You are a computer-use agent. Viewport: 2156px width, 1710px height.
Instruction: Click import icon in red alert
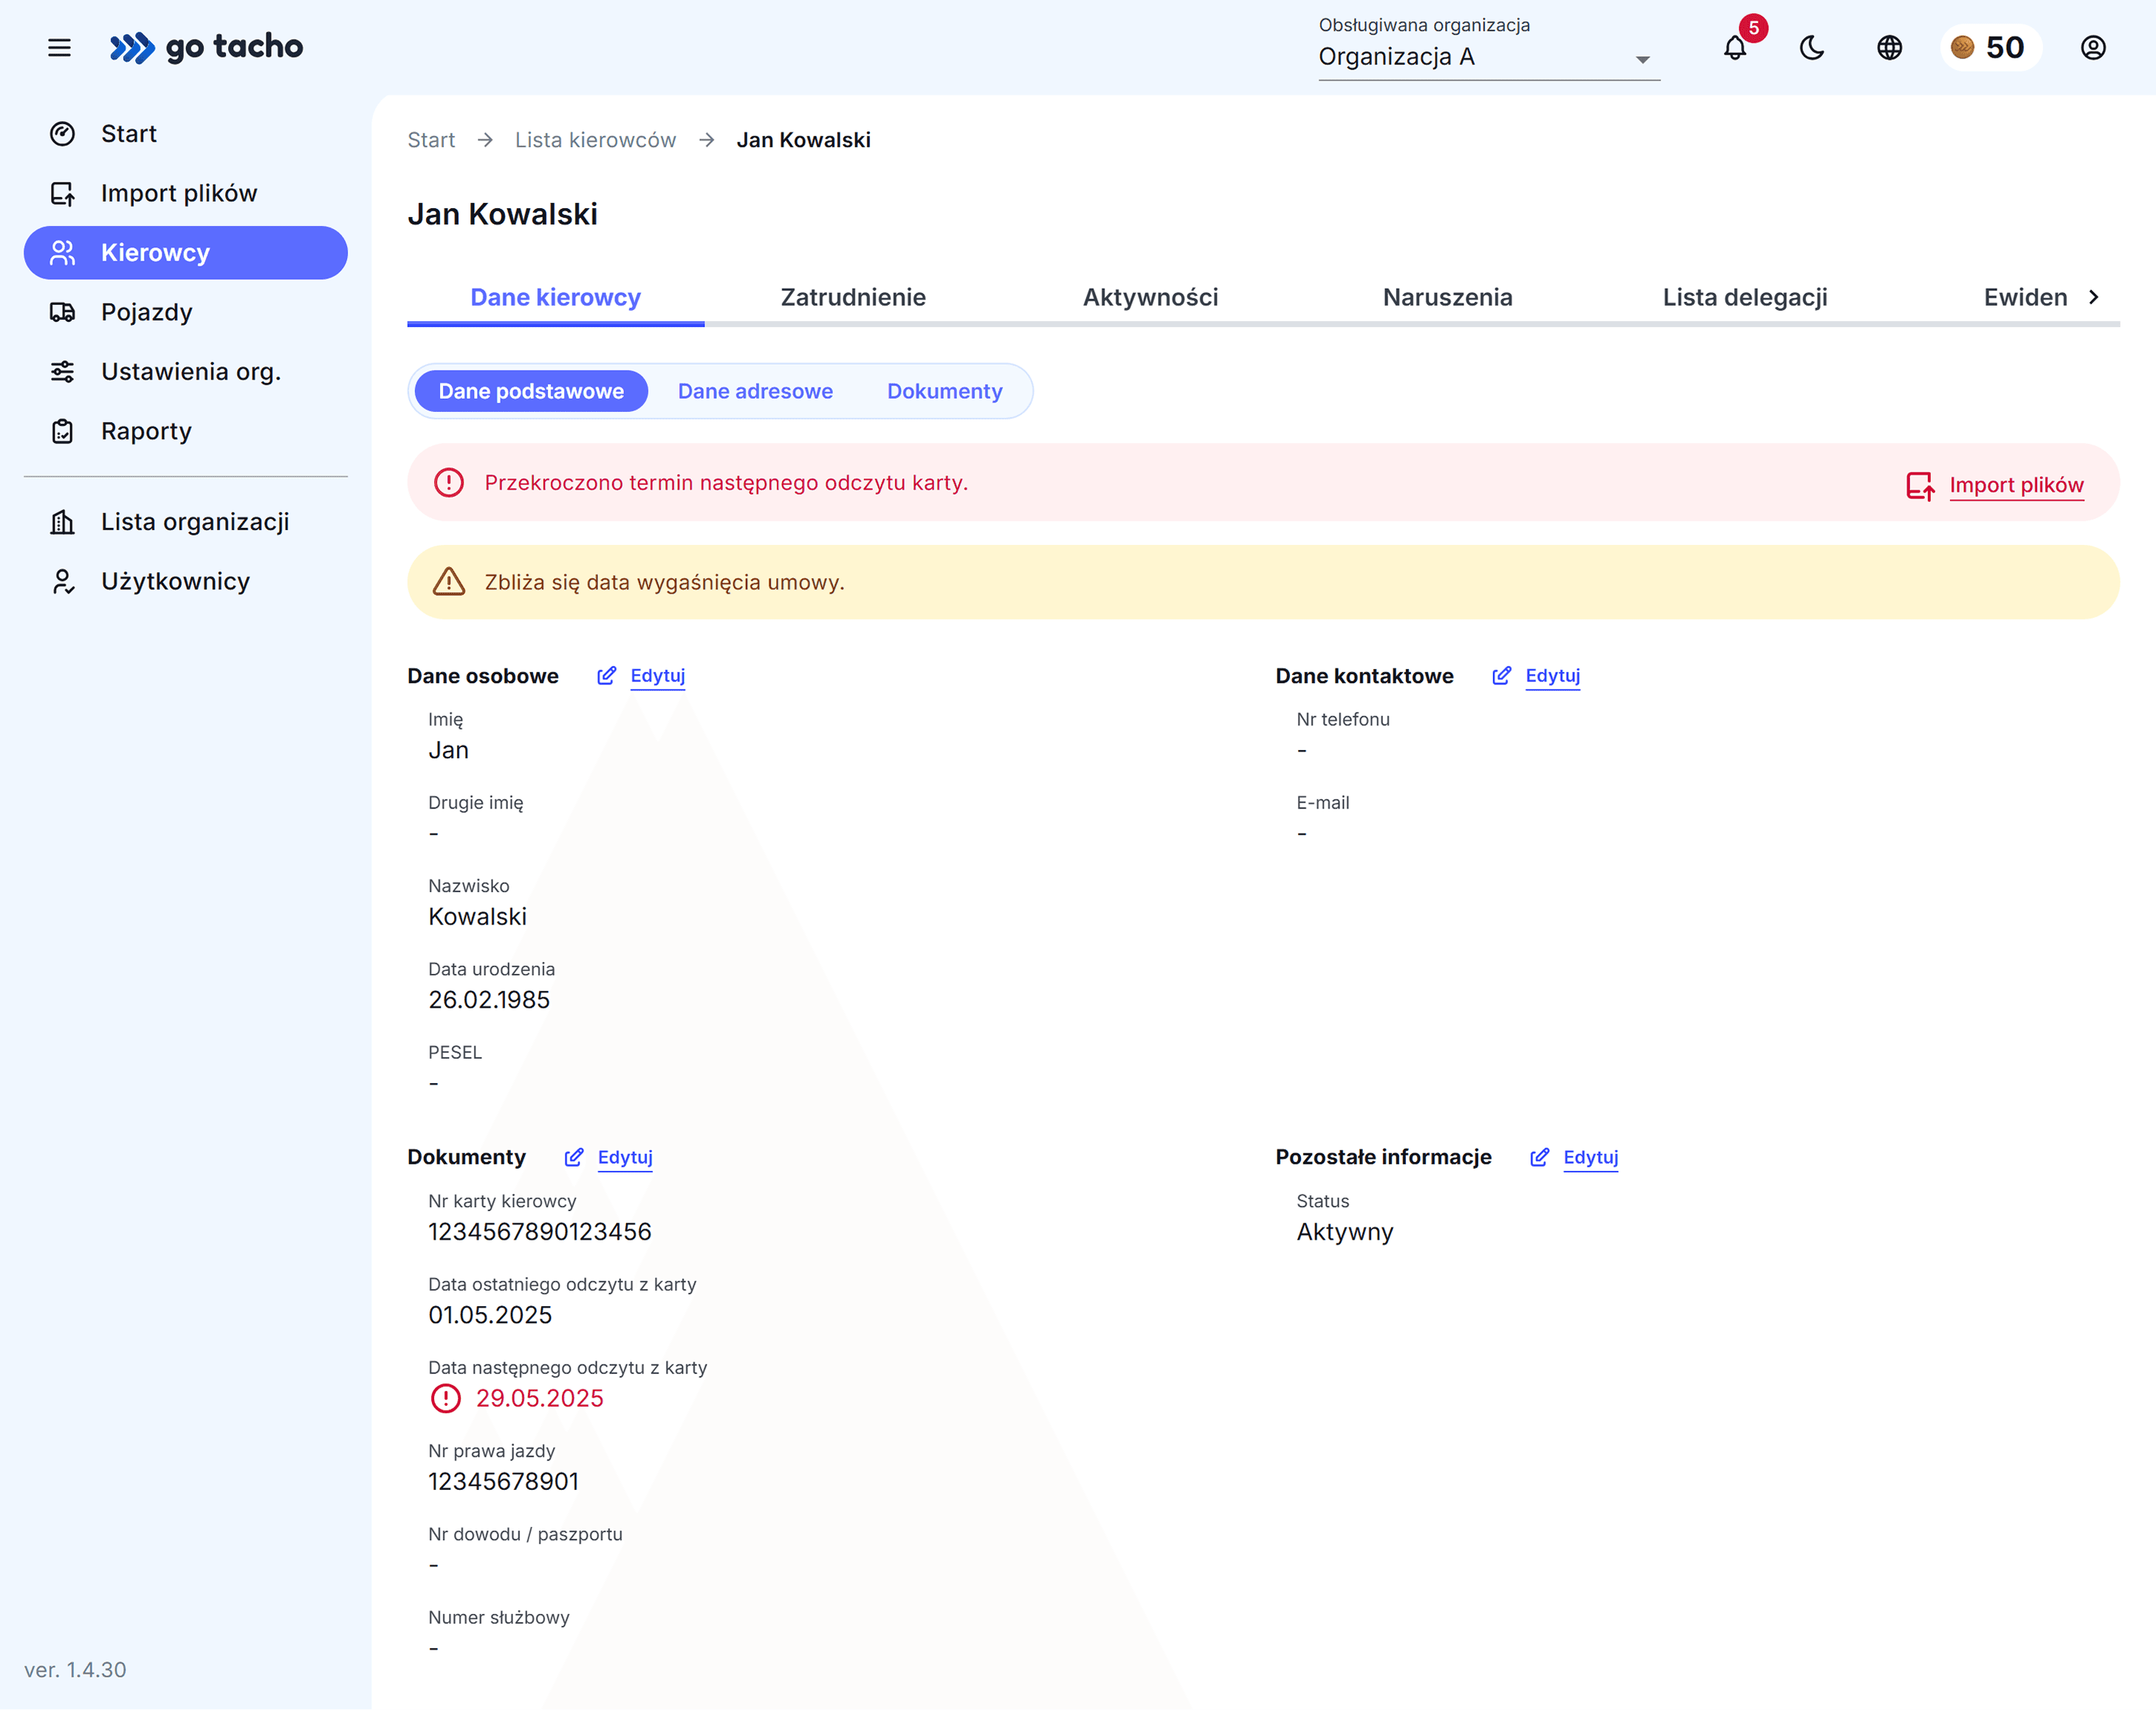(1919, 486)
